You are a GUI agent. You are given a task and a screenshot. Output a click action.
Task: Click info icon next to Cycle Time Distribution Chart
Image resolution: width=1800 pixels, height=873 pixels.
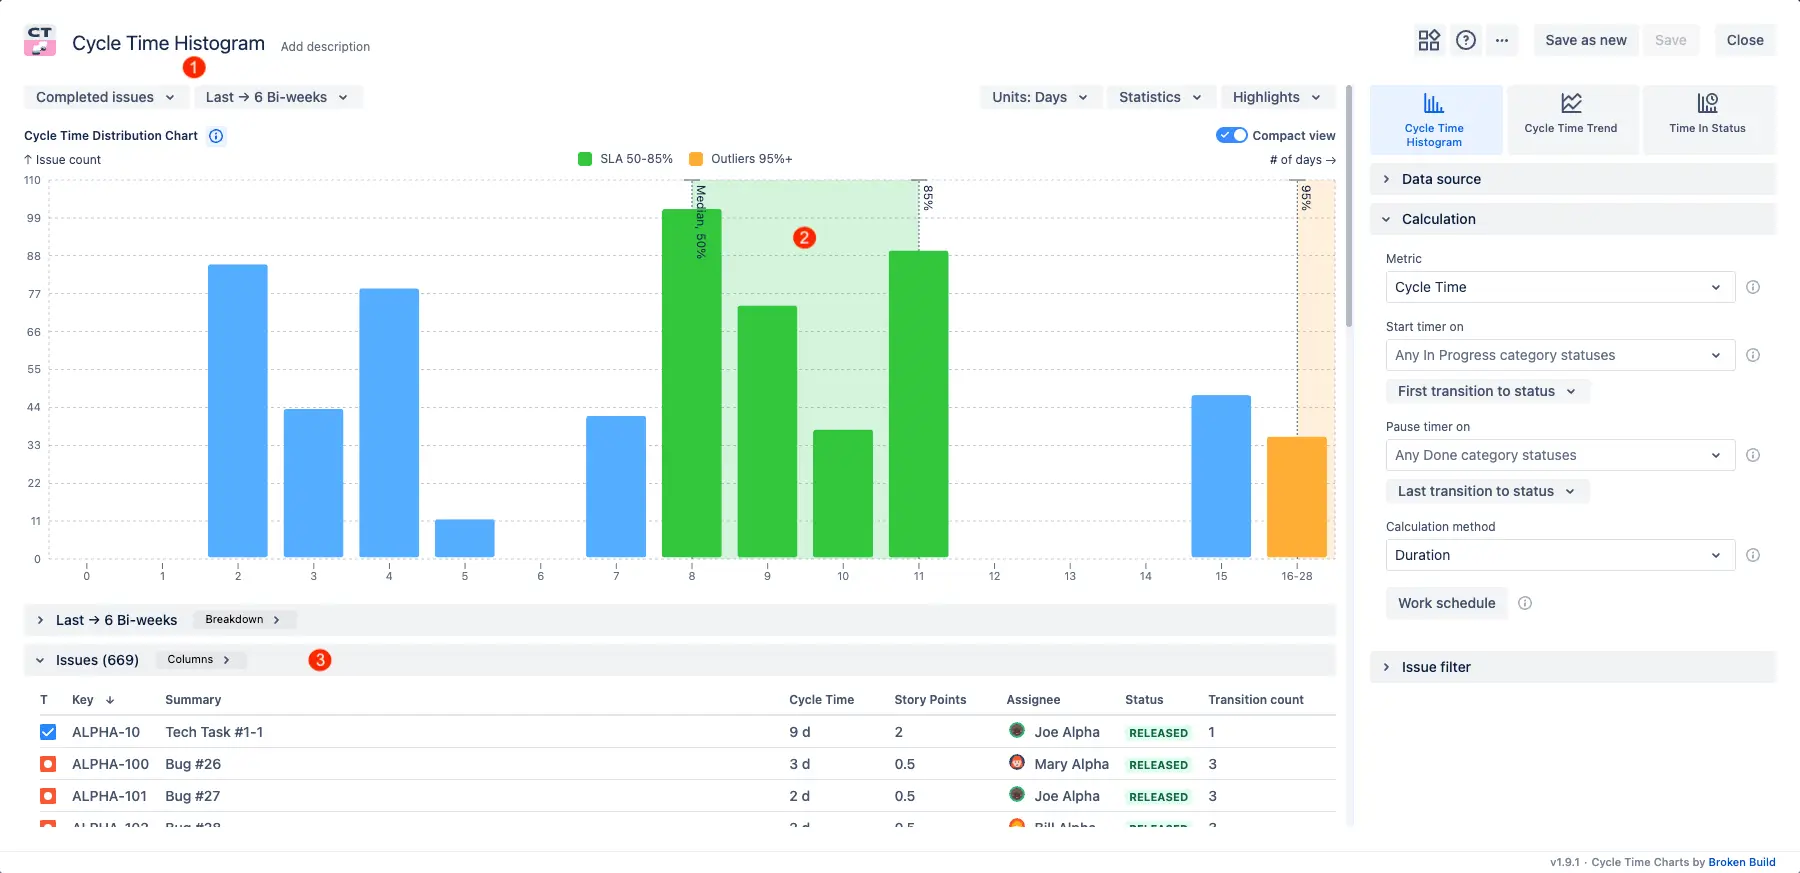216,136
